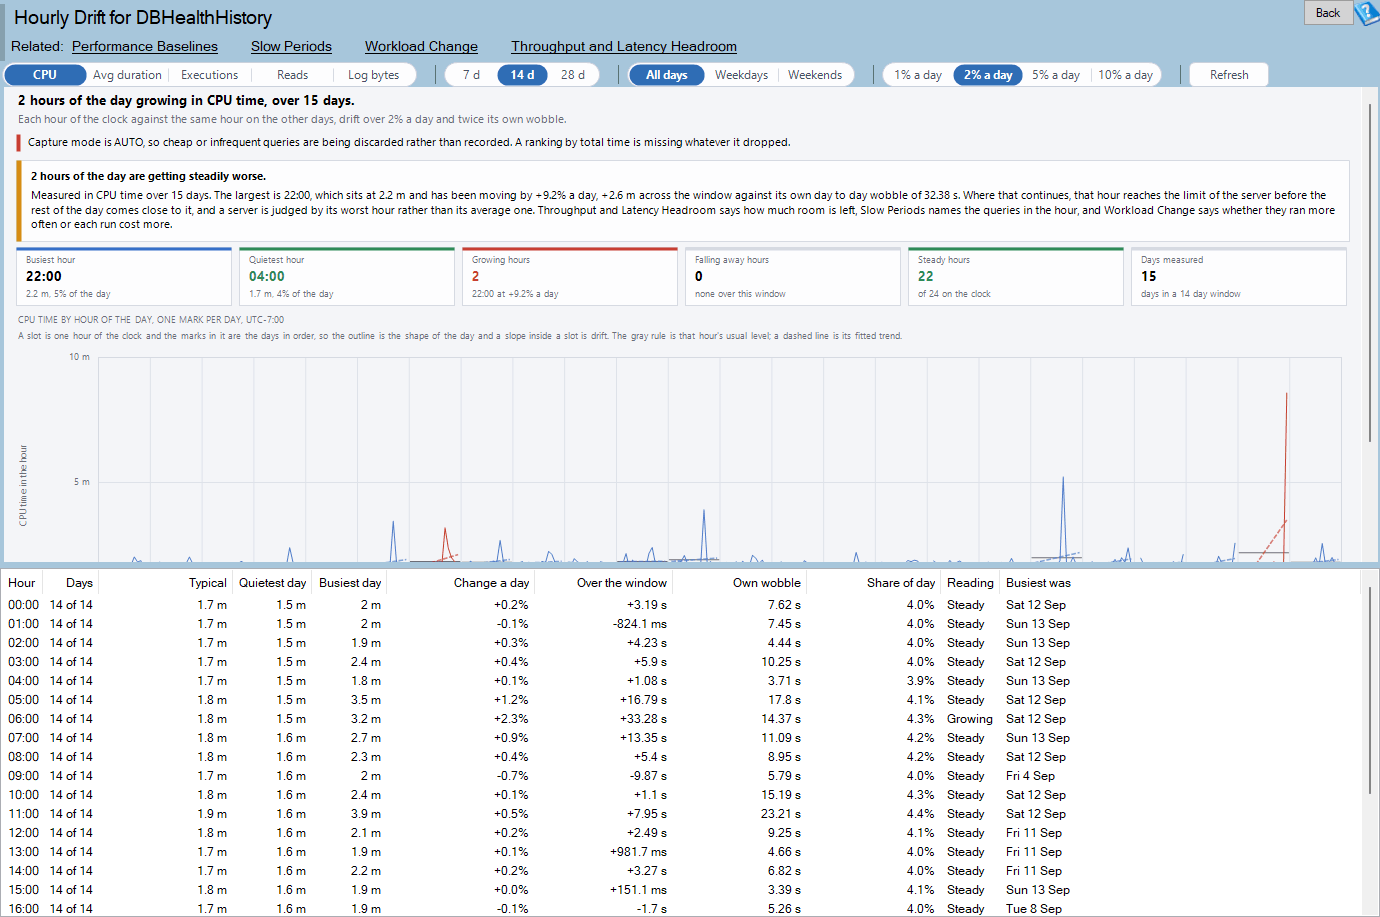Follow the Slow Periods link
The height and width of the screenshot is (917, 1380).
coord(291,46)
